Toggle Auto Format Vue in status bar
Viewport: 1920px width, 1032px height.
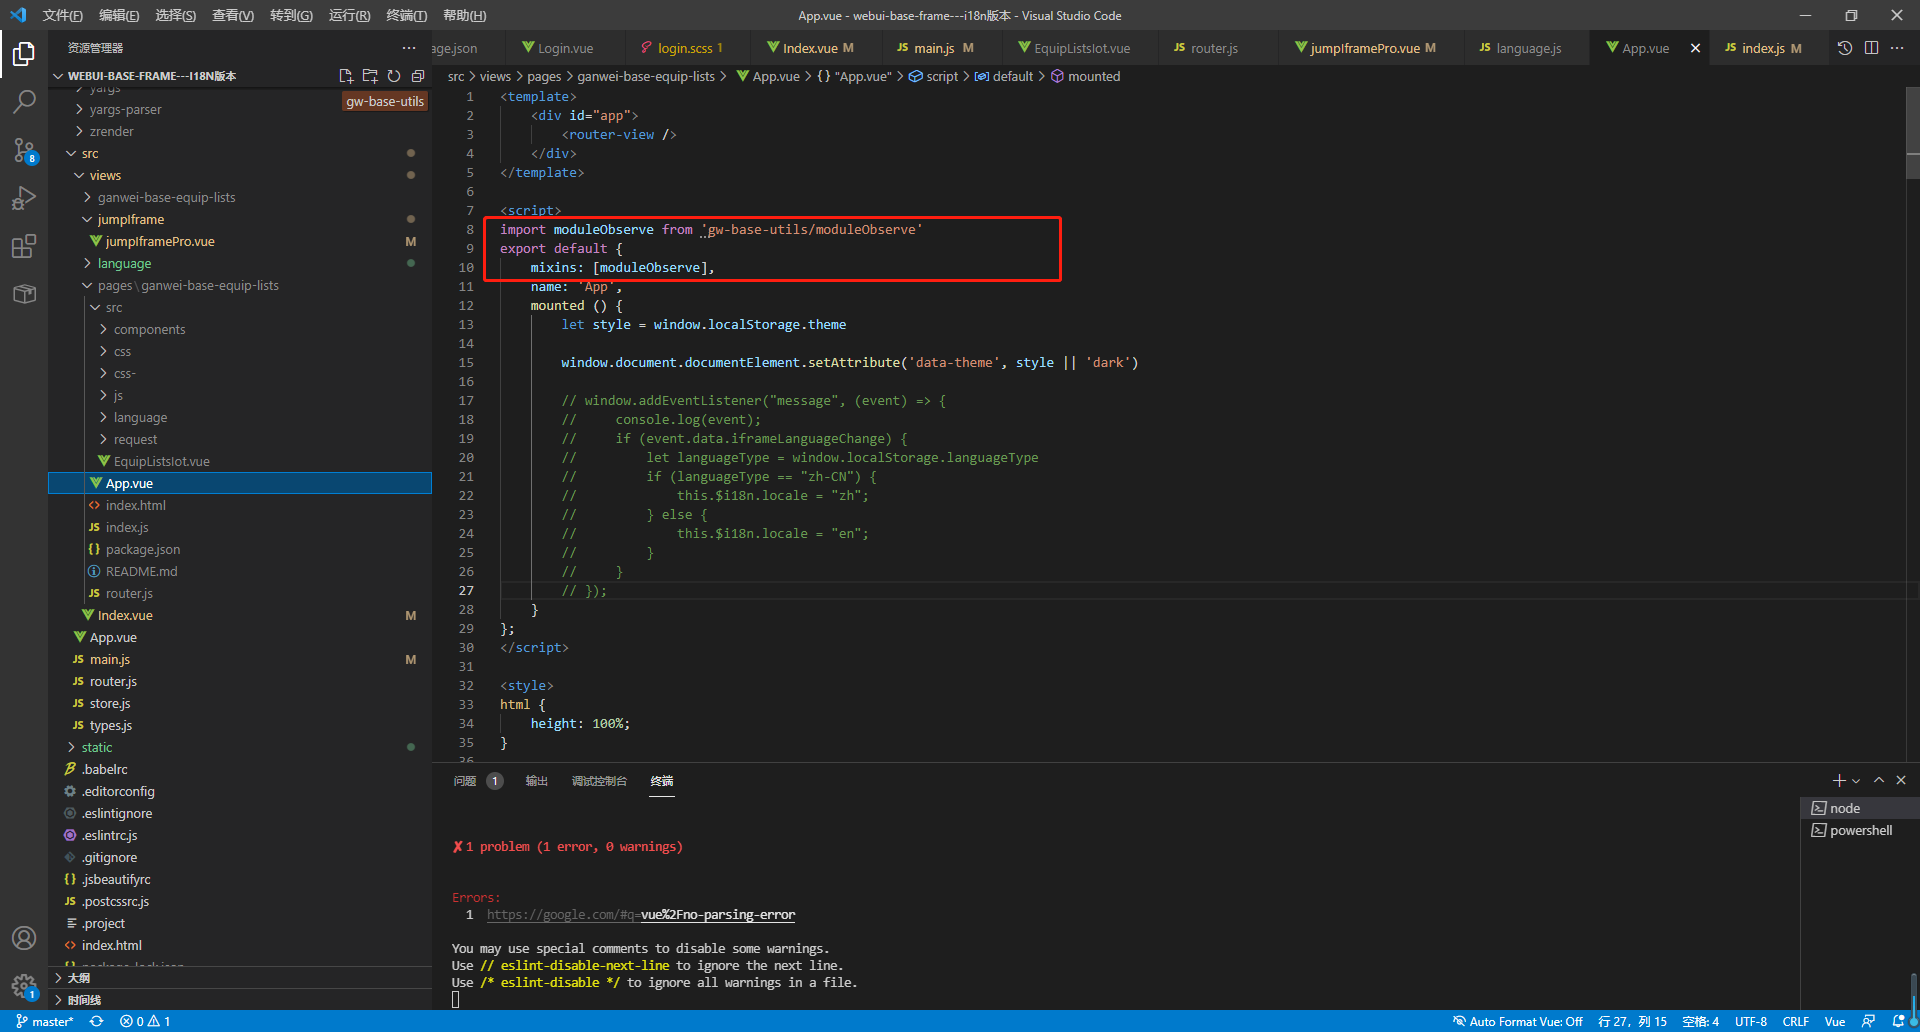pyautogui.click(x=1517, y=1021)
